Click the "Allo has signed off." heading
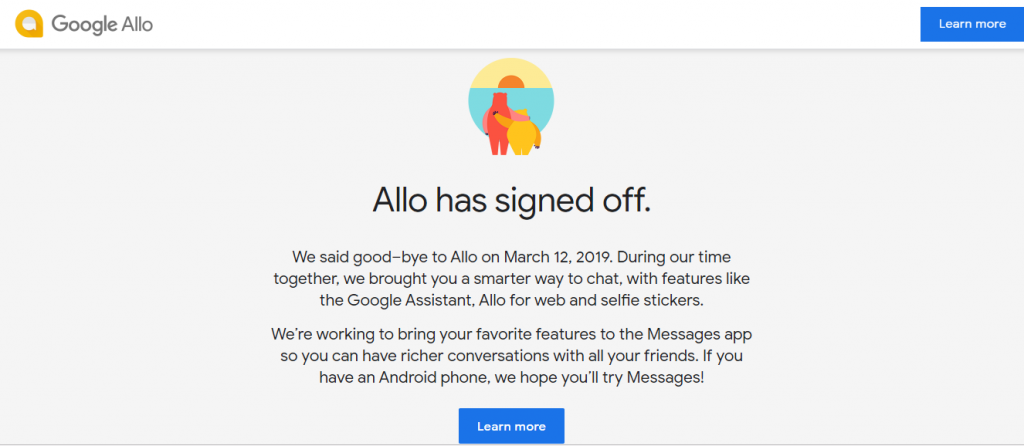This screenshot has height=446, width=1024. coord(511,200)
